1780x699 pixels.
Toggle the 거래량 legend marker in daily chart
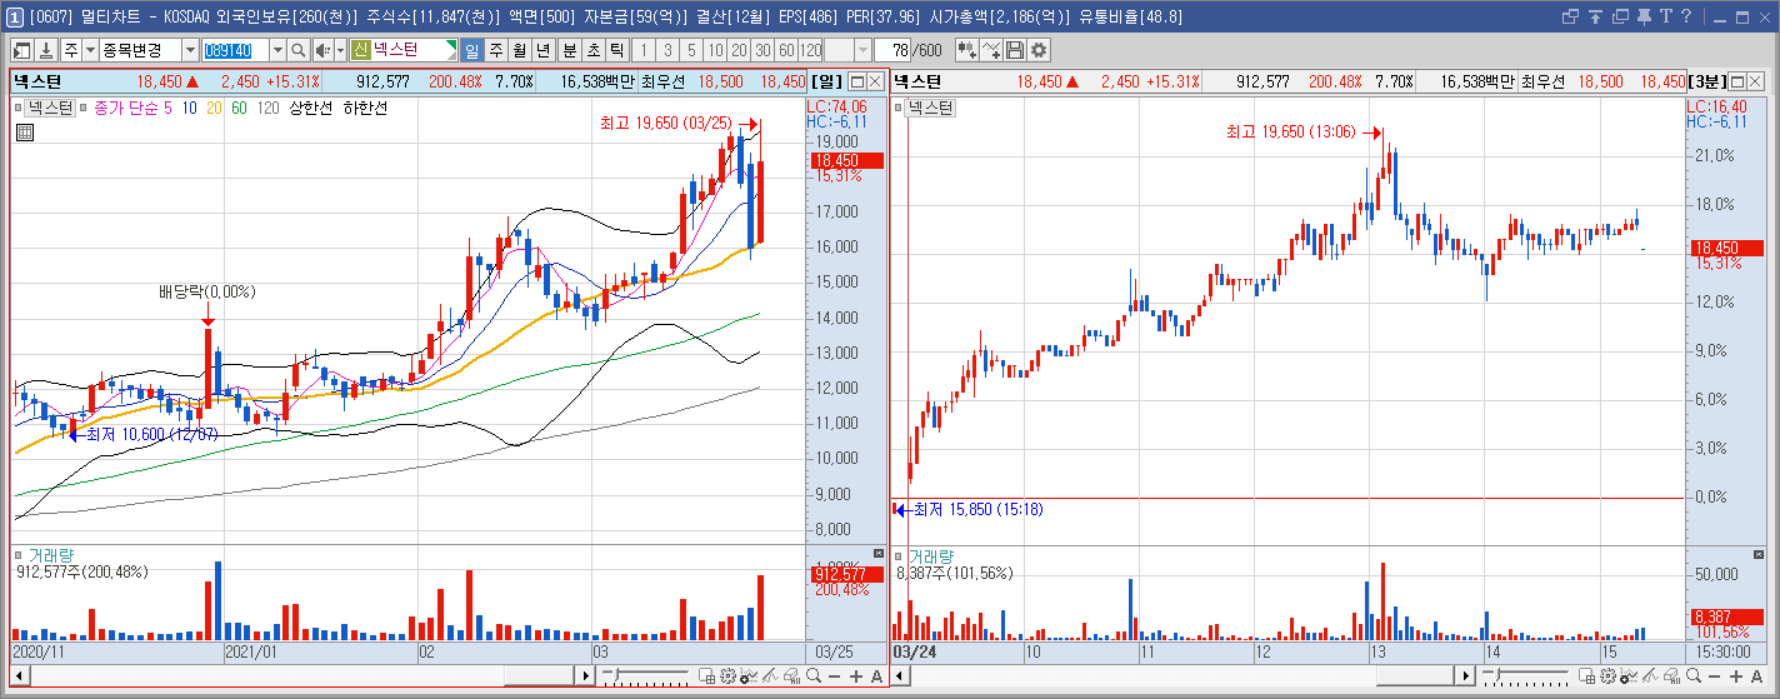[x=19, y=555]
